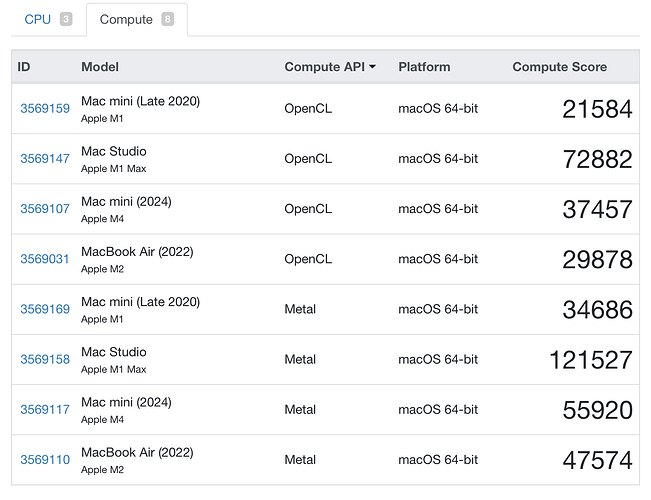Click macOS 64-bit in row 3569031
The width and height of the screenshot is (651, 500).
coord(438,259)
